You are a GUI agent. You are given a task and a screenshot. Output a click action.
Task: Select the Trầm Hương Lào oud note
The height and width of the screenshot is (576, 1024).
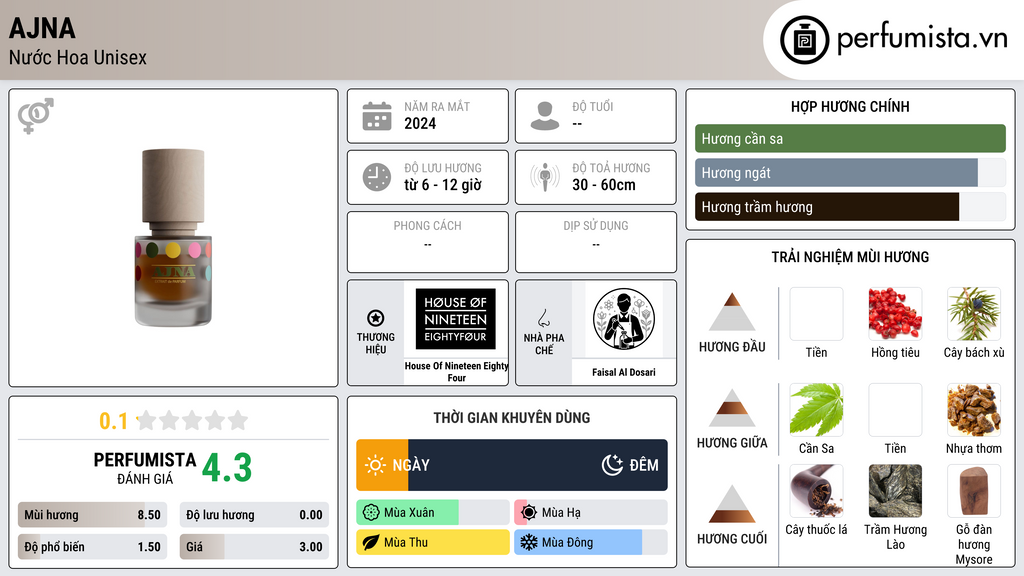[895, 491]
